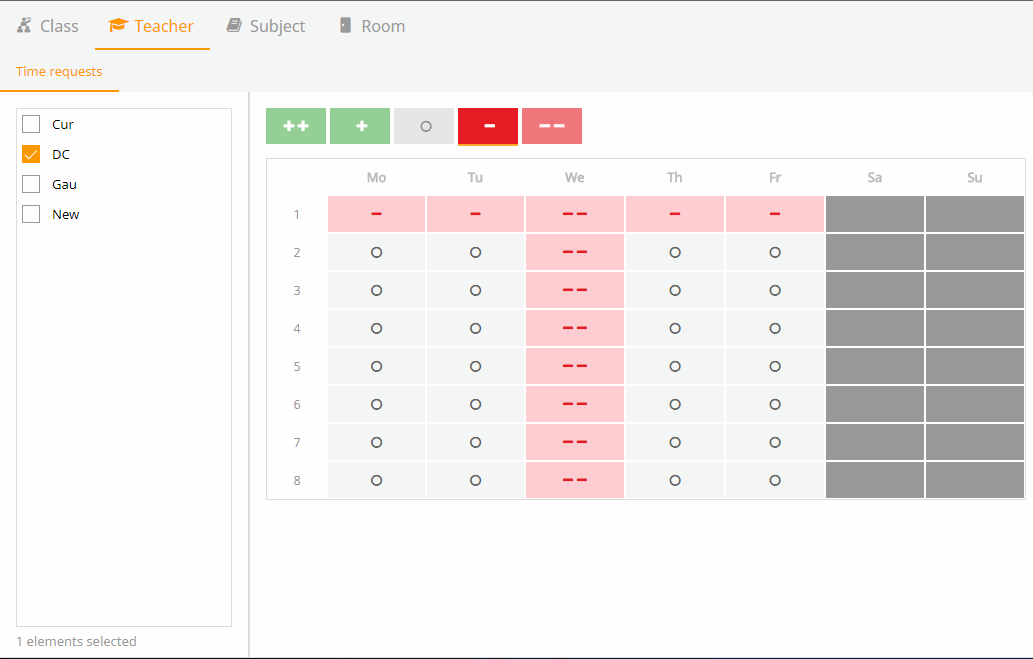Click the Subject book icon
The width and height of the screenshot is (1033, 659).
234,26
